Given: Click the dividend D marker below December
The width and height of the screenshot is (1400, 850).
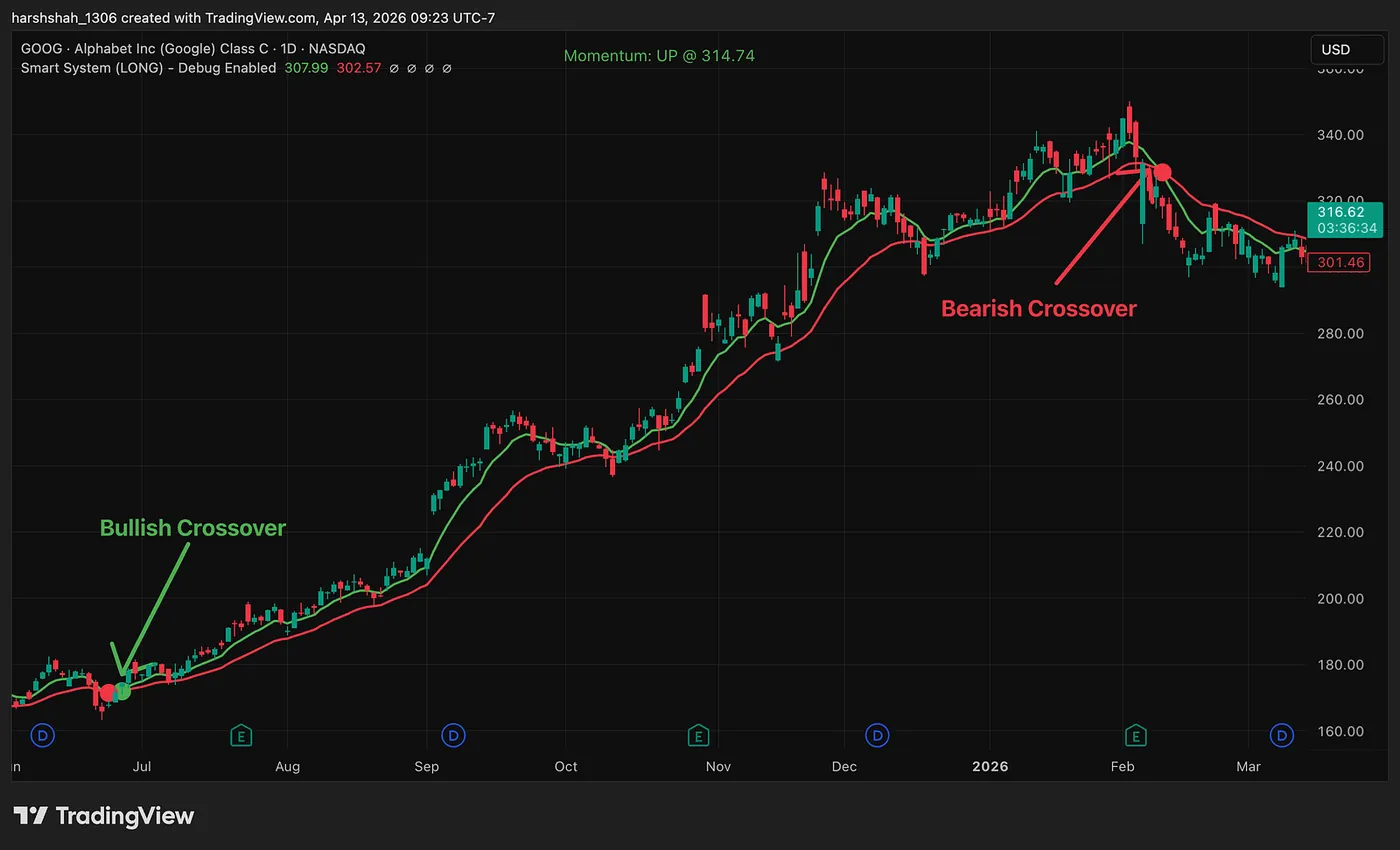Looking at the screenshot, I should pos(877,736).
